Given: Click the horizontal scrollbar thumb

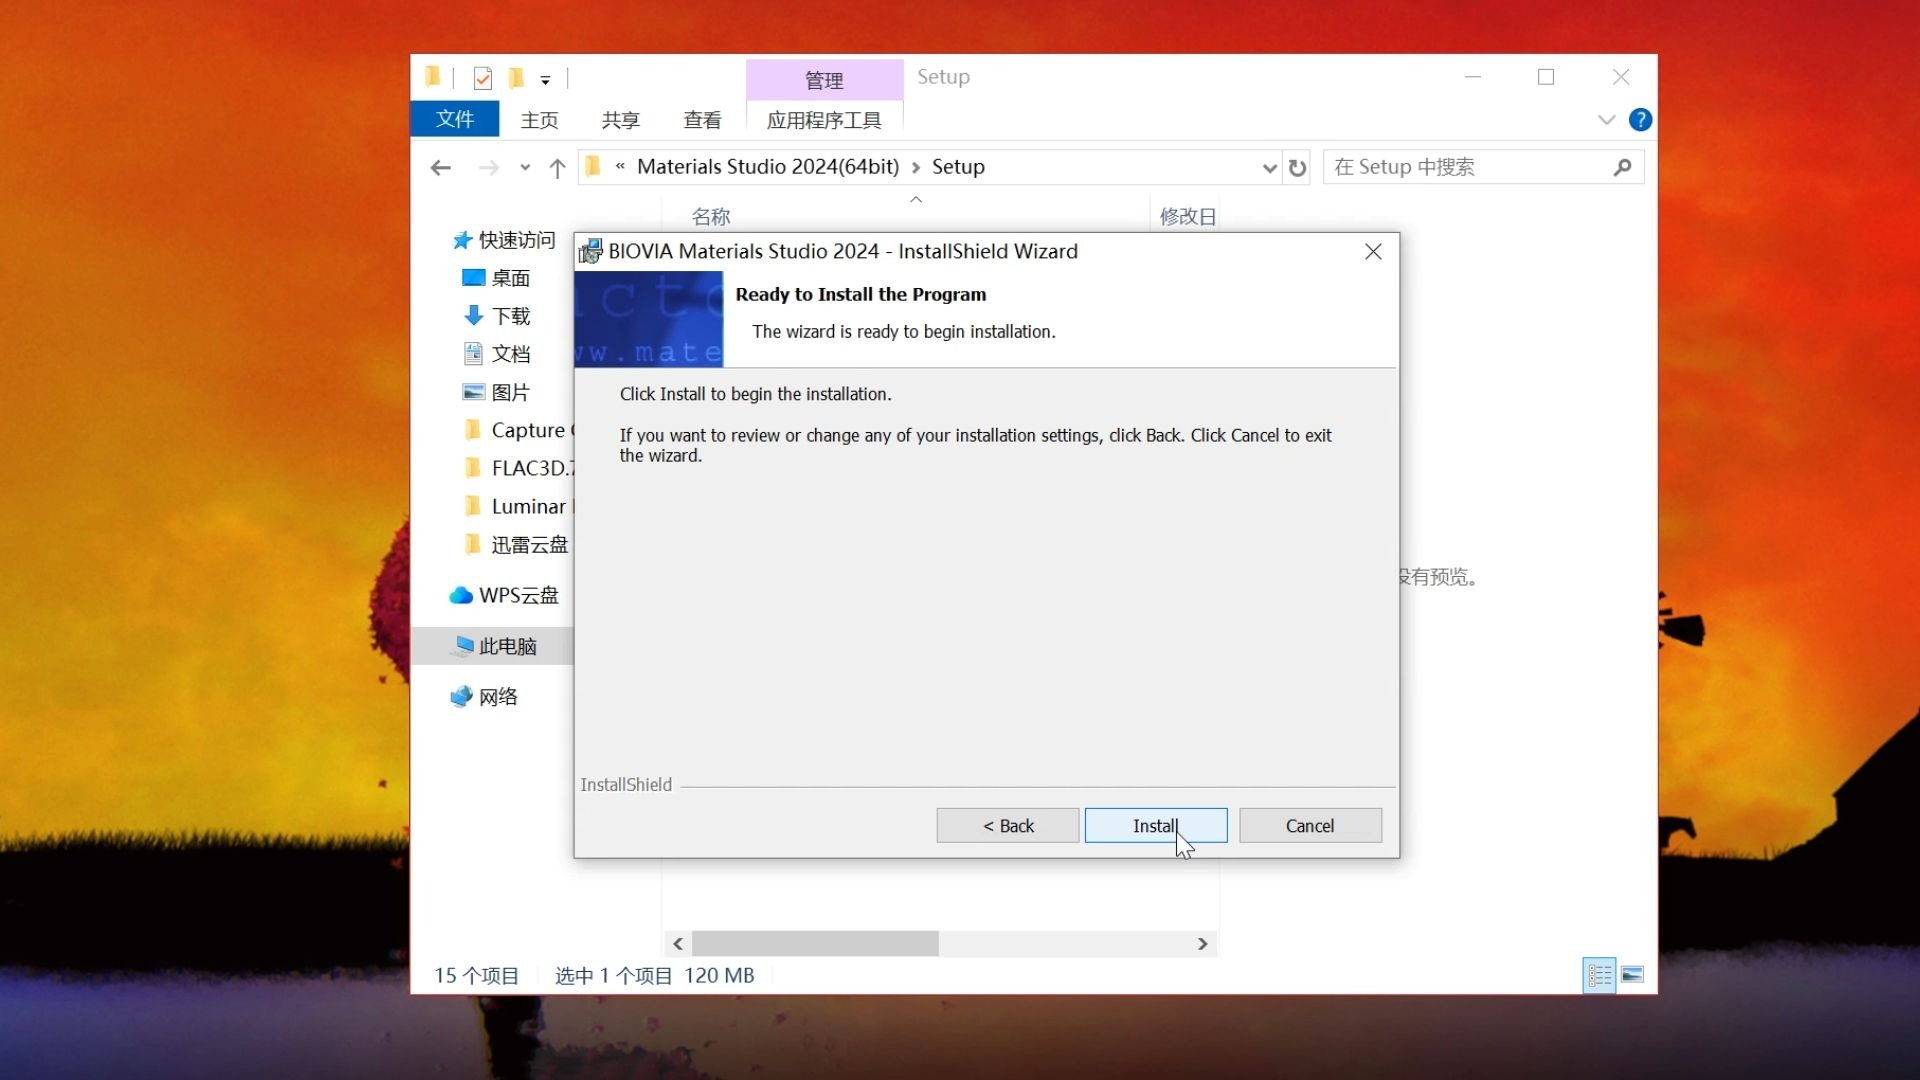Looking at the screenshot, I should (815, 944).
